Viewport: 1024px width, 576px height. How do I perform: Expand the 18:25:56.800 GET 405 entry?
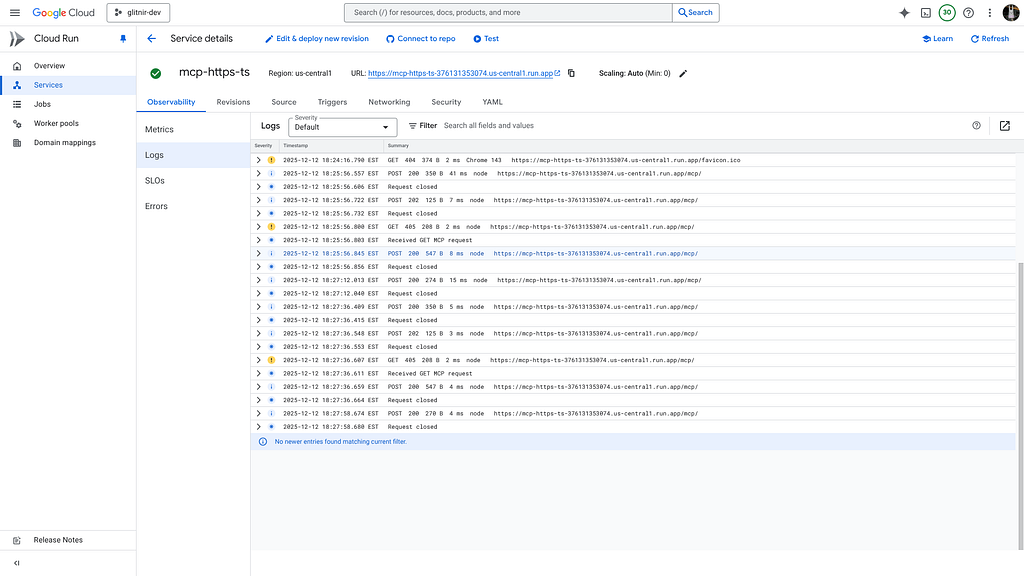[259, 227]
